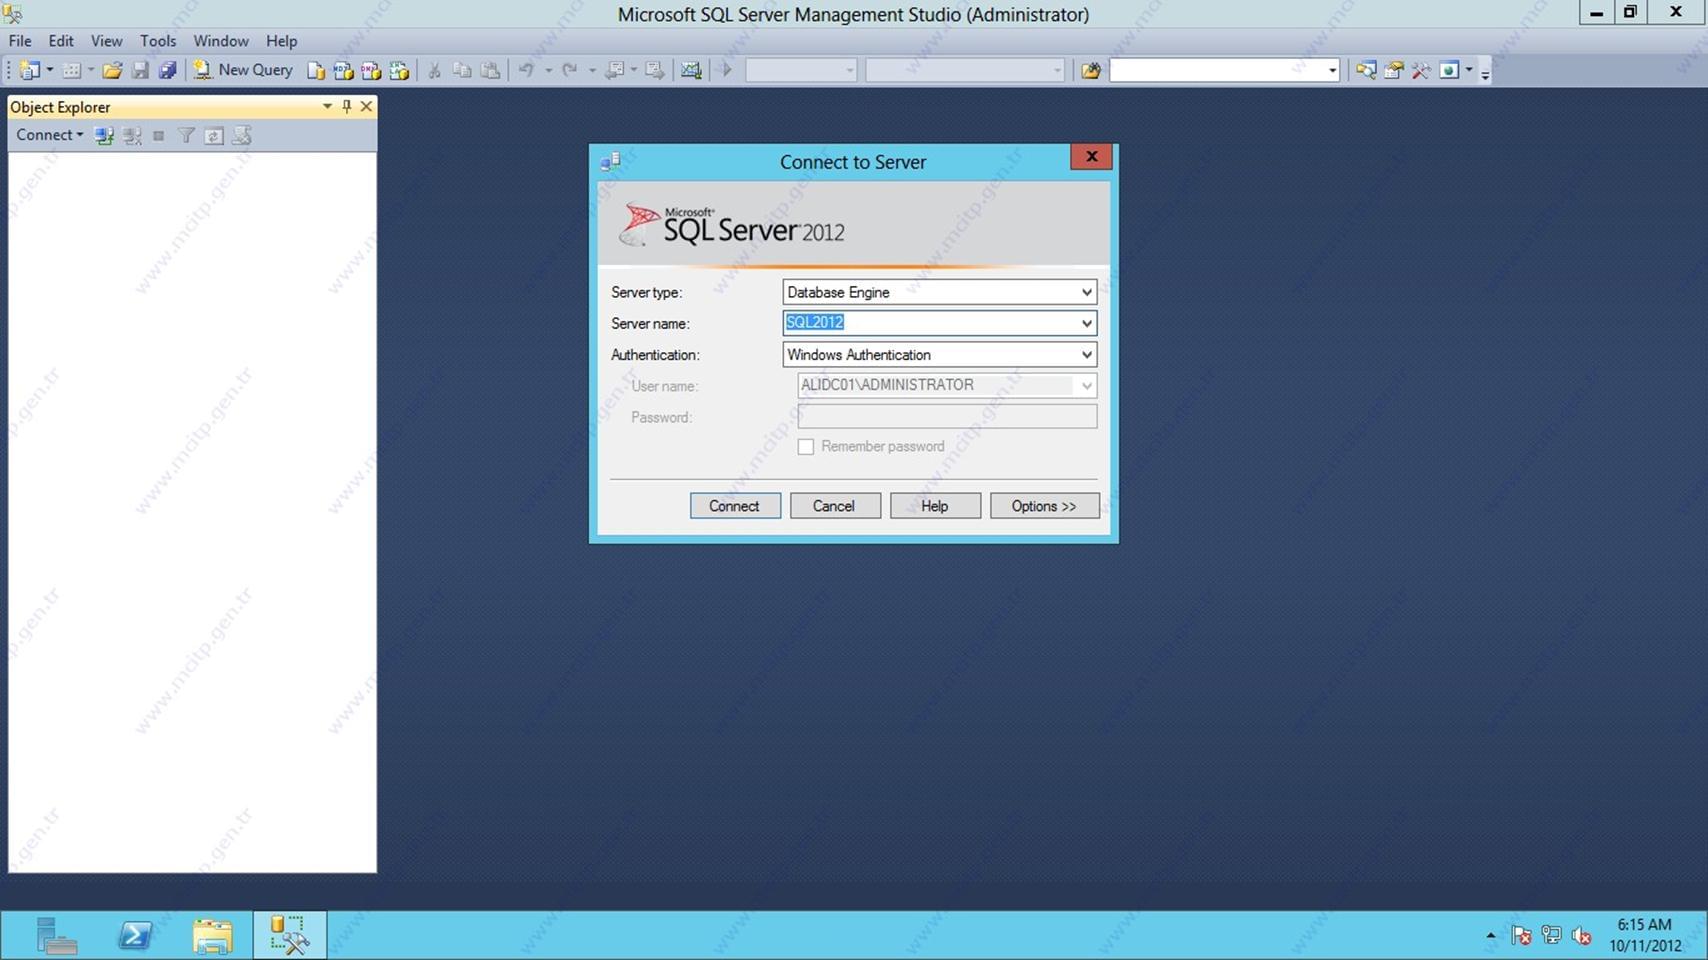Click the crossed wrench and hammer icon

click(x=1421, y=70)
